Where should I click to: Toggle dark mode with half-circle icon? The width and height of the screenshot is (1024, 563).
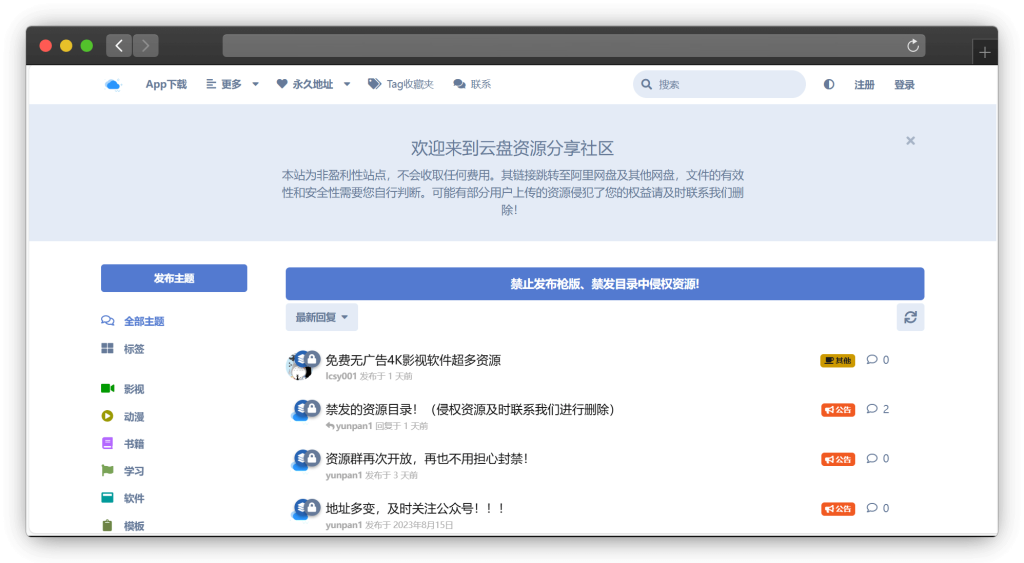[x=829, y=84]
